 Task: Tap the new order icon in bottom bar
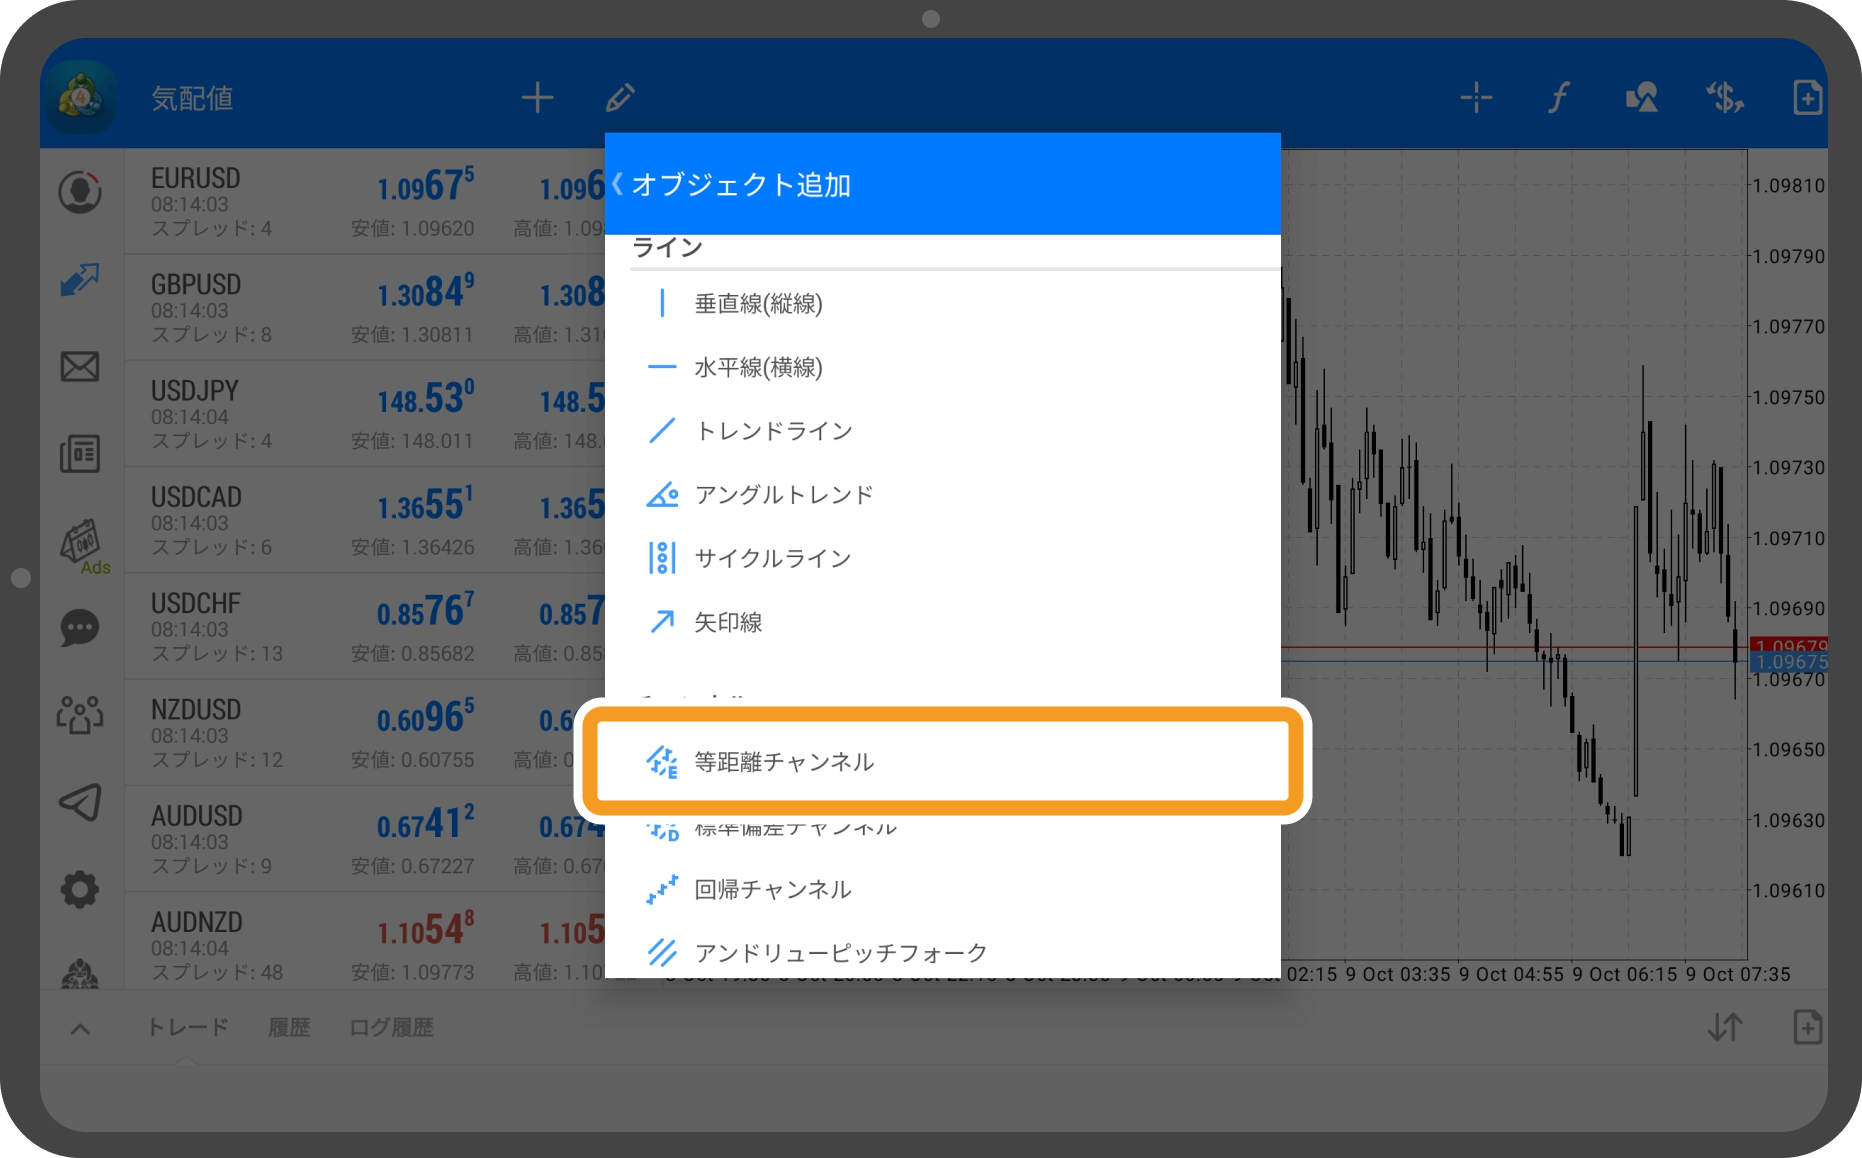(x=1807, y=1027)
